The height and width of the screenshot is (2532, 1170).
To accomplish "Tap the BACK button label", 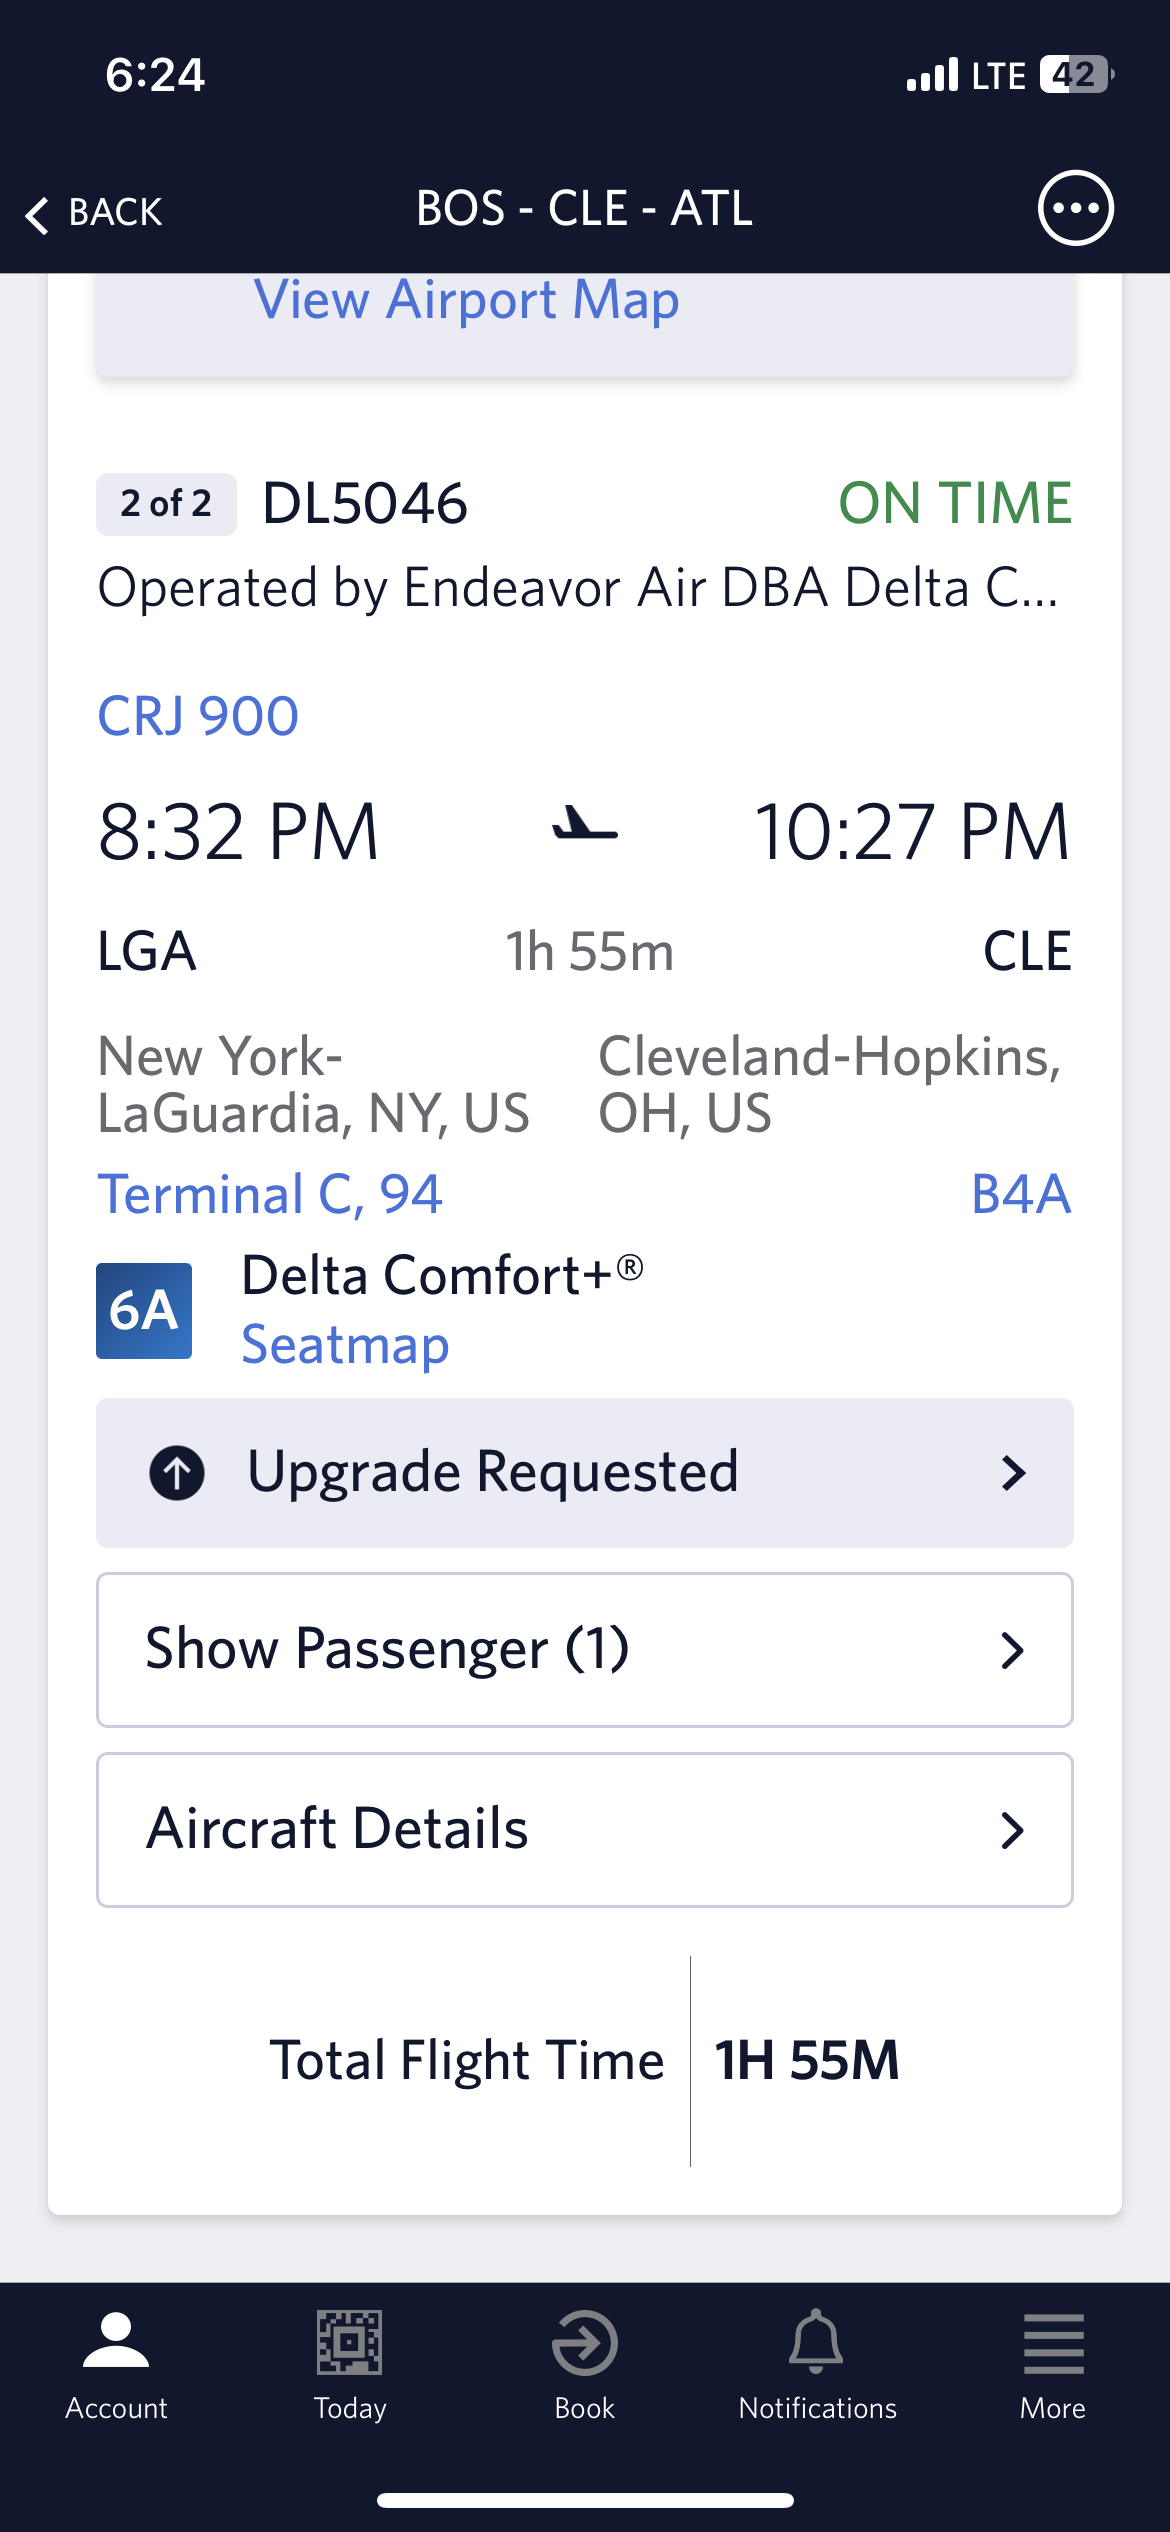I will point(115,213).
